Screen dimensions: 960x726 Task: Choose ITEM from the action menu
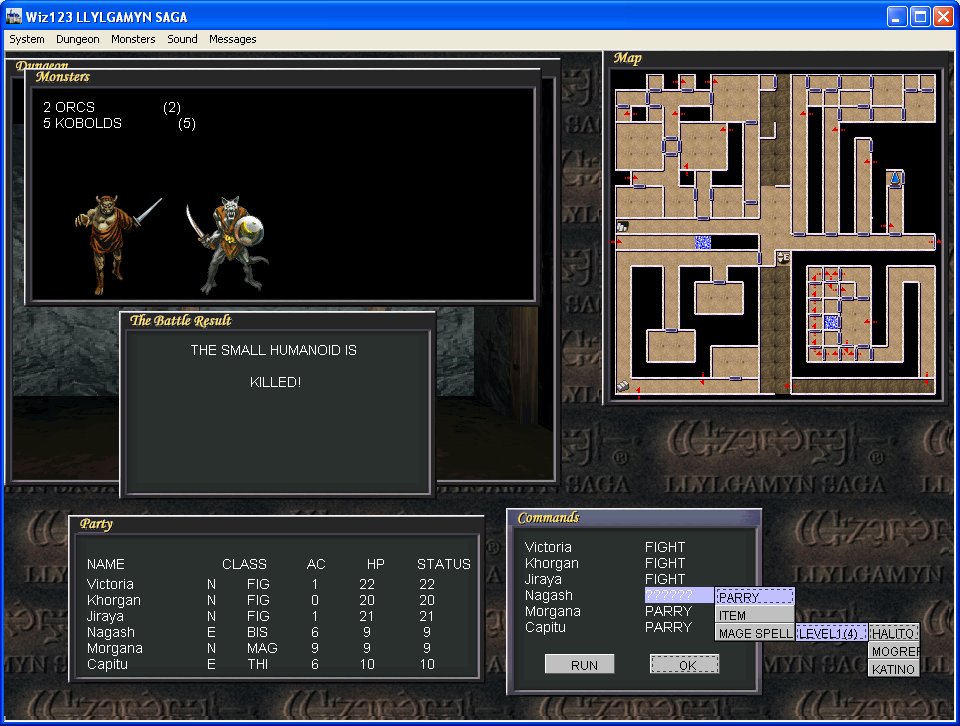click(x=754, y=615)
